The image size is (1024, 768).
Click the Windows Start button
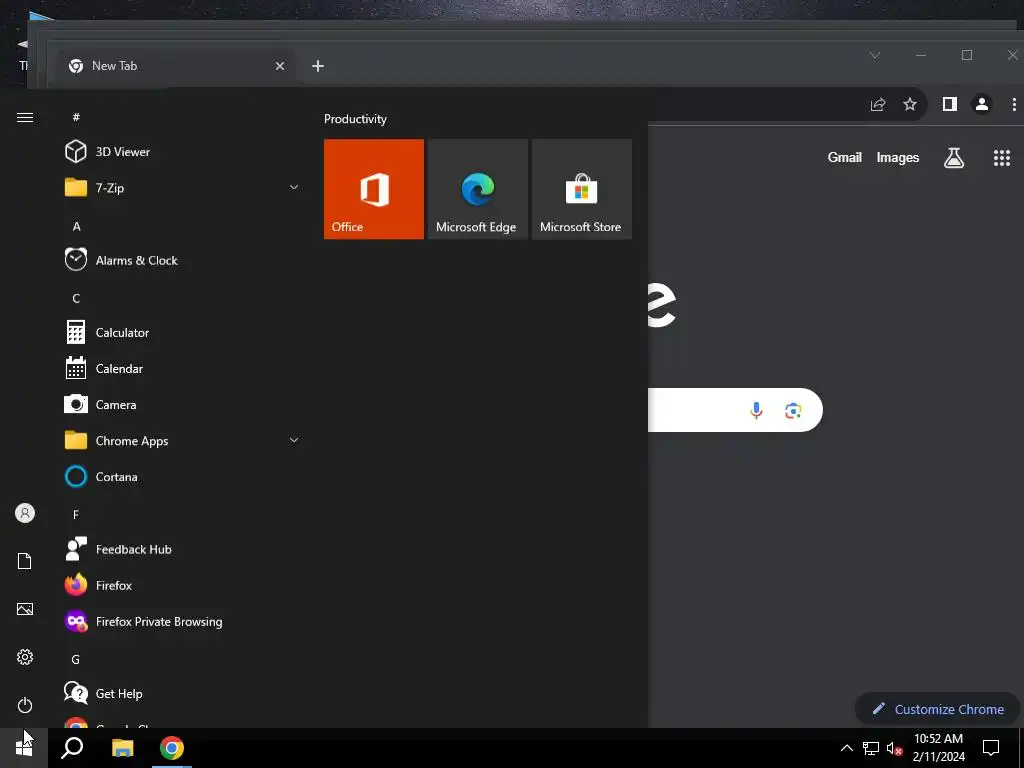click(24, 748)
